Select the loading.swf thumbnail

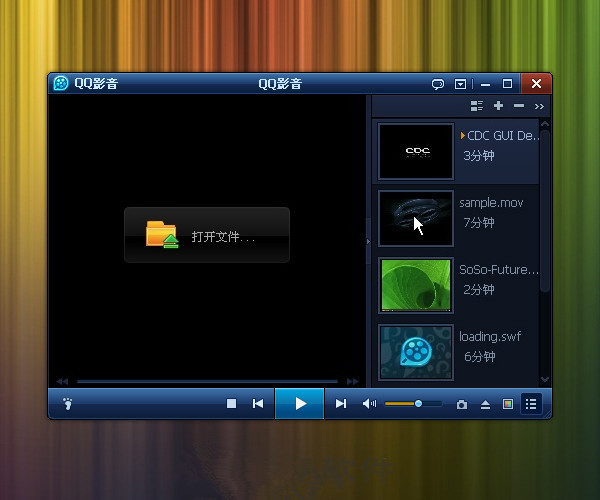coord(416,352)
